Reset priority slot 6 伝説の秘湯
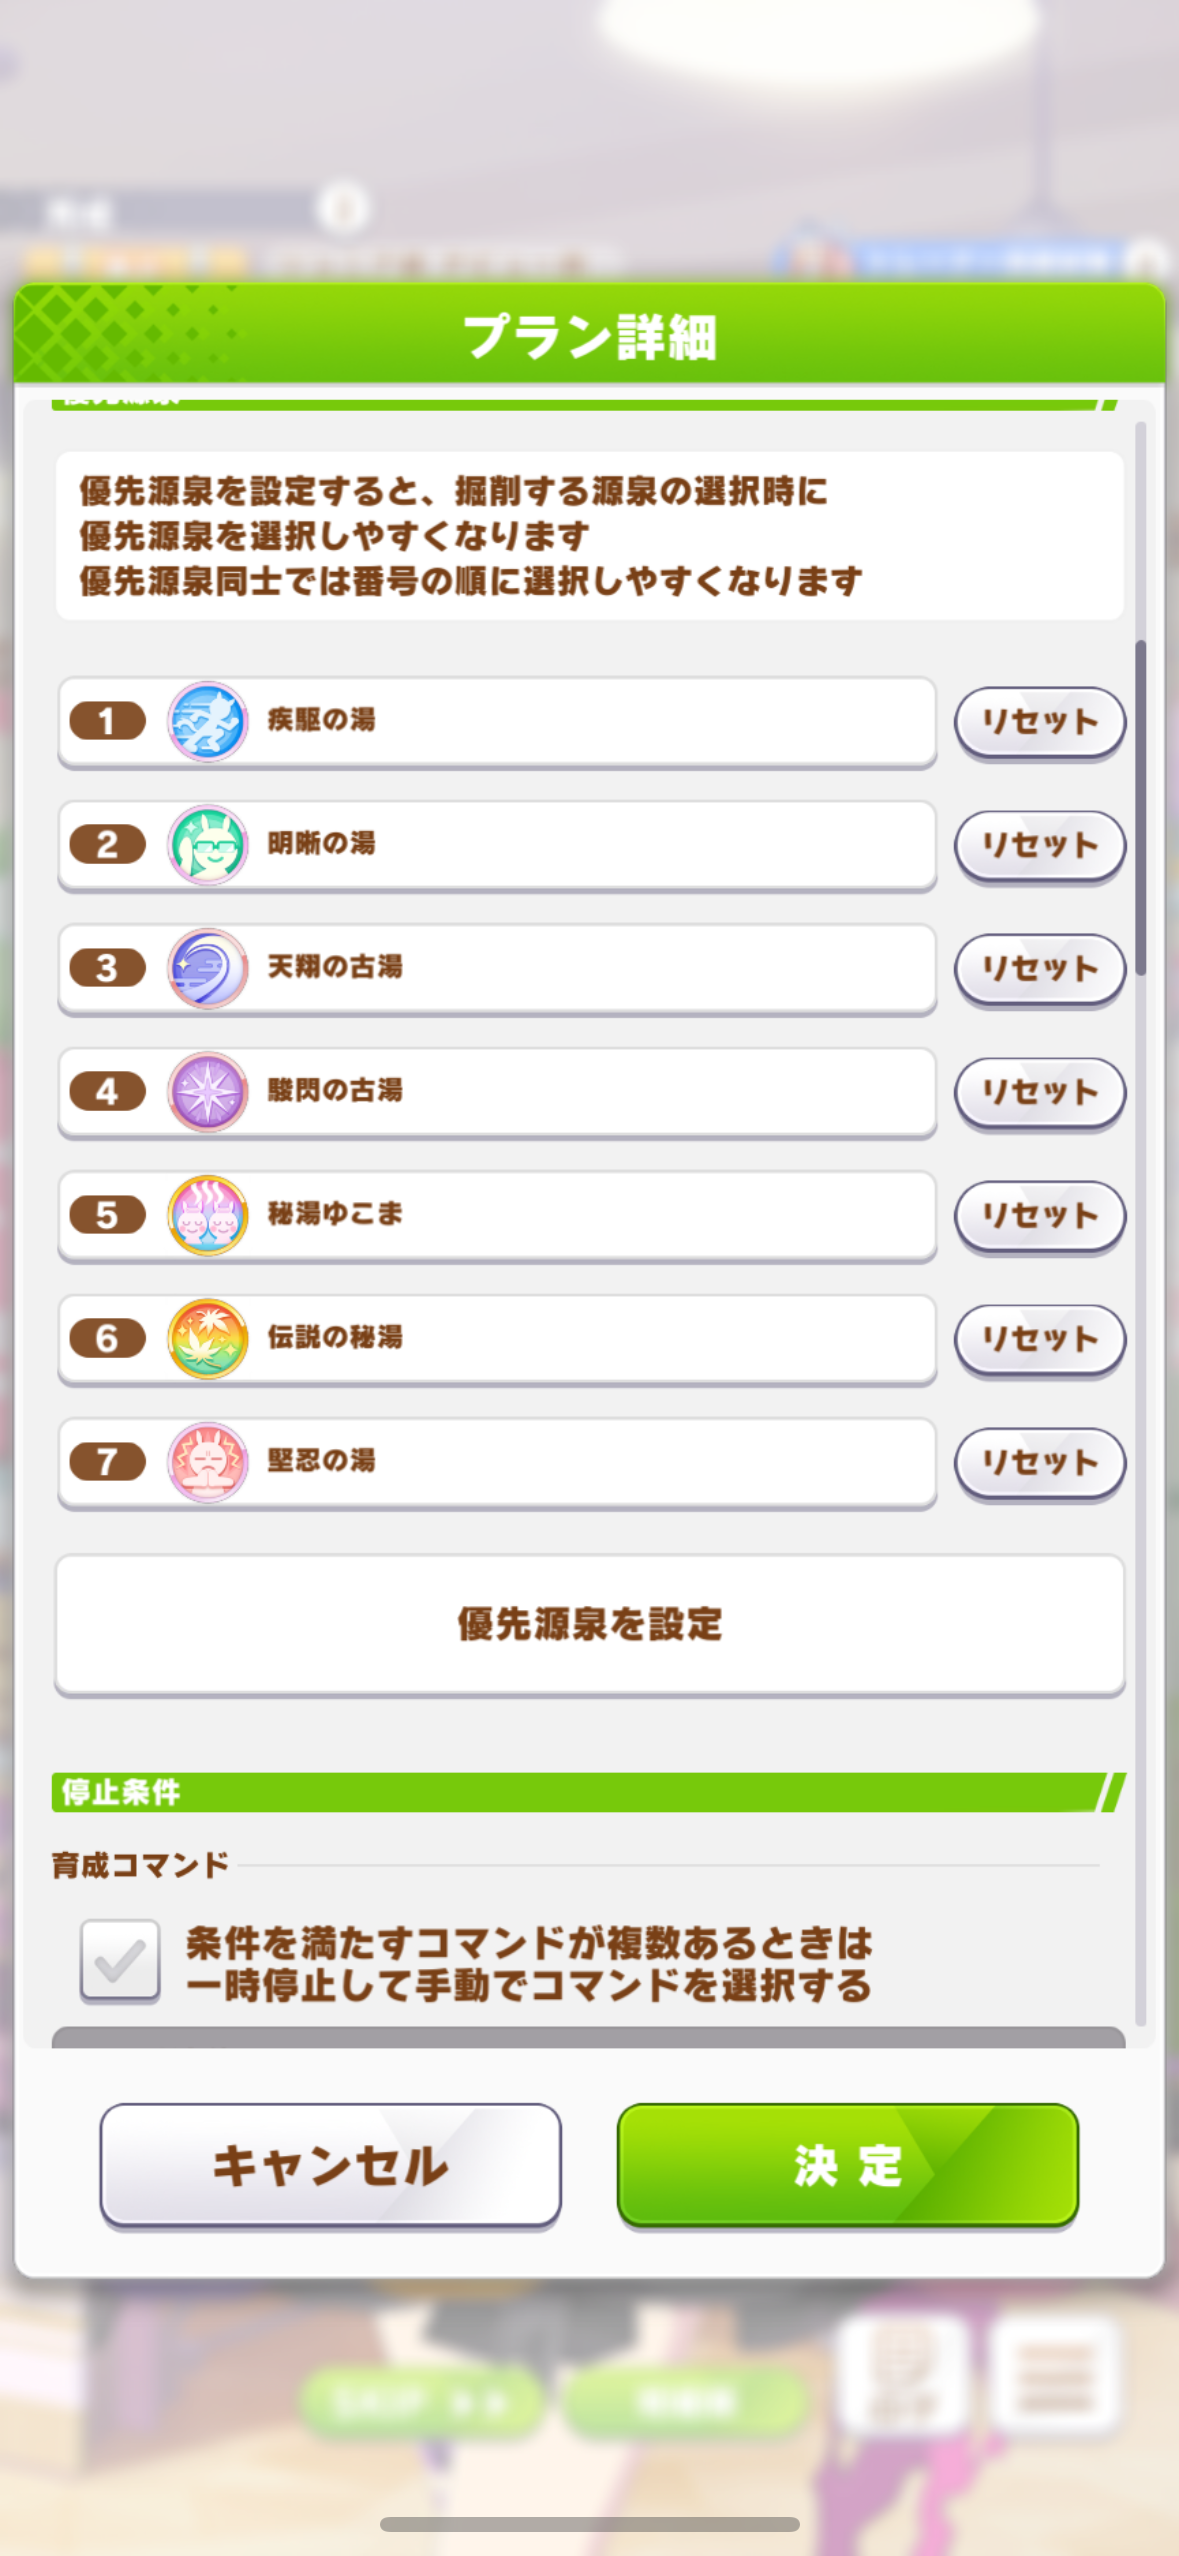The height and width of the screenshot is (2556, 1179). click(x=1039, y=1339)
